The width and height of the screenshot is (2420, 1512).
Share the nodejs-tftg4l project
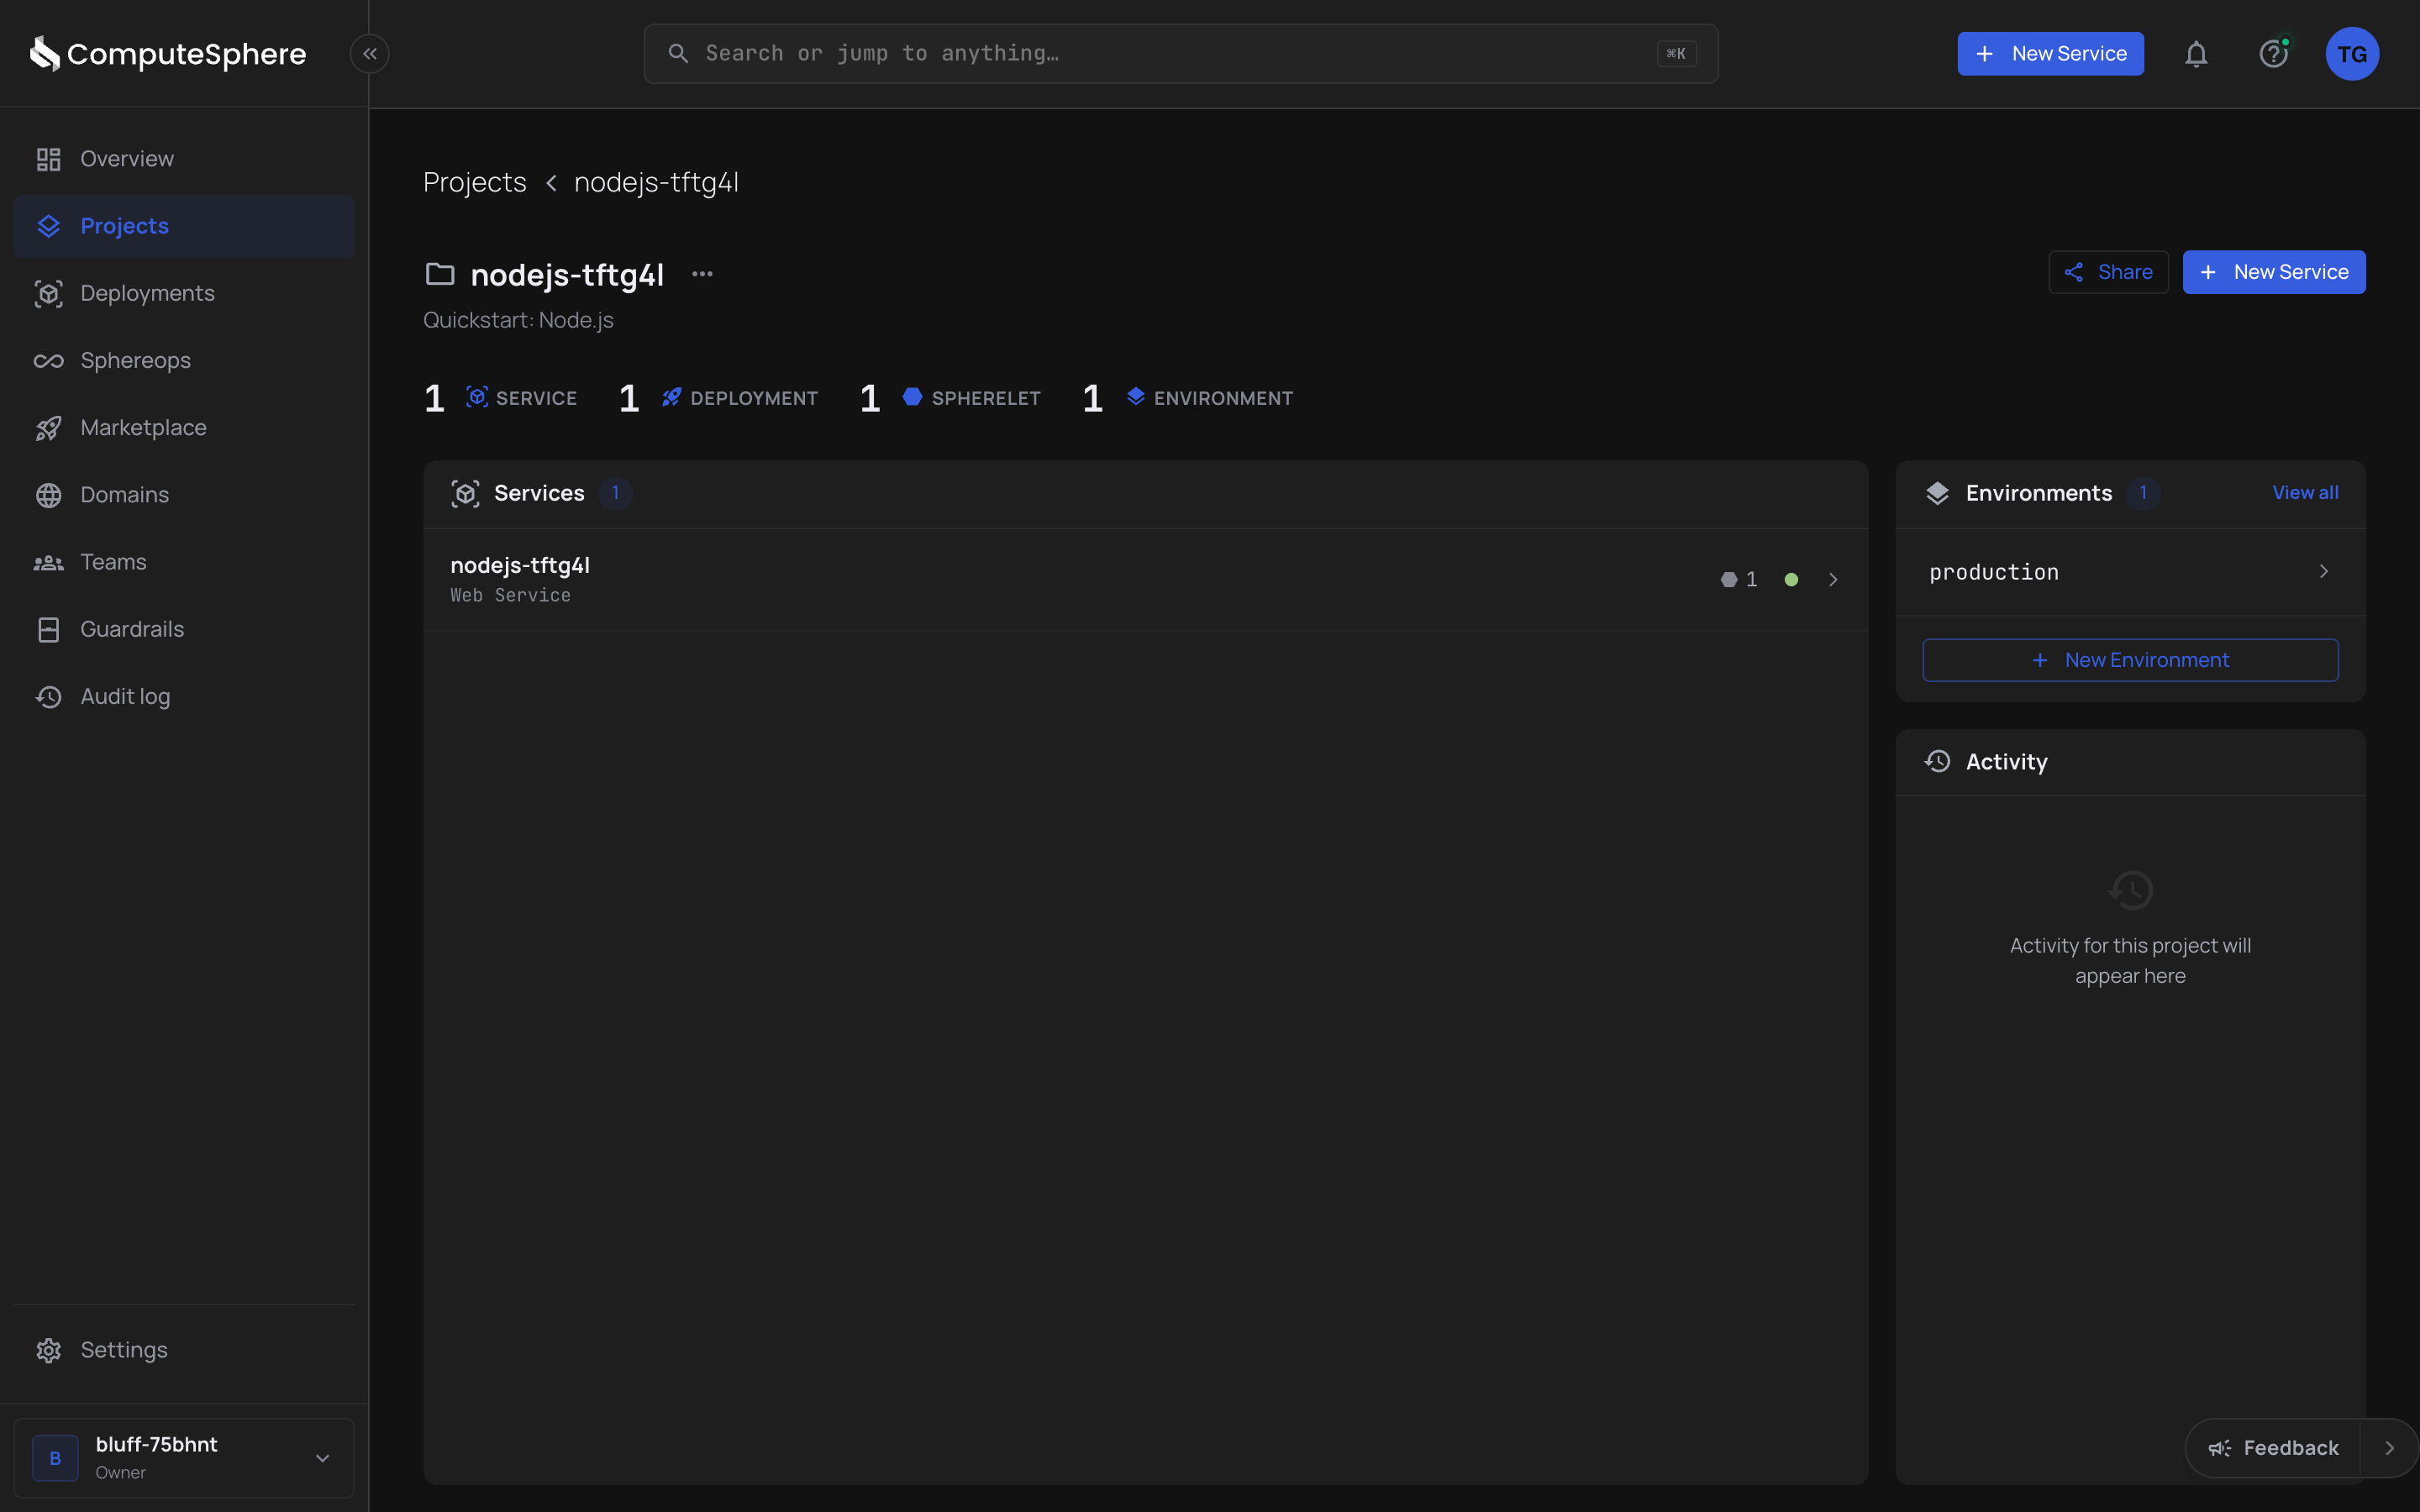(2108, 272)
